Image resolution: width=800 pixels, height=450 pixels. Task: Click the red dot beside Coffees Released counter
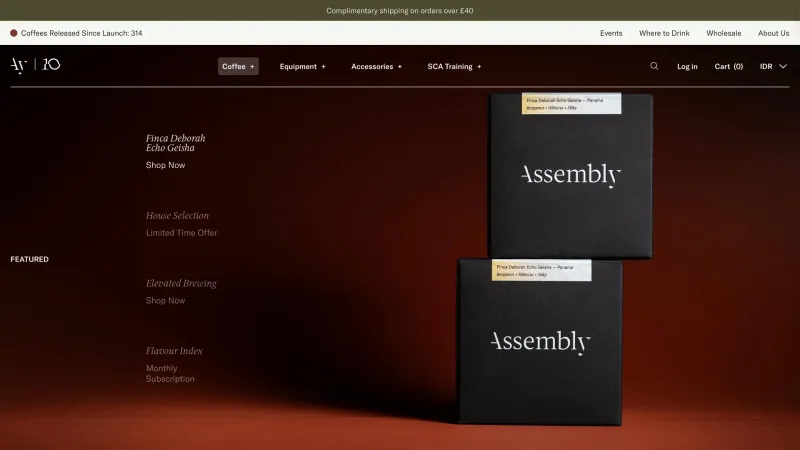[x=14, y=33]
